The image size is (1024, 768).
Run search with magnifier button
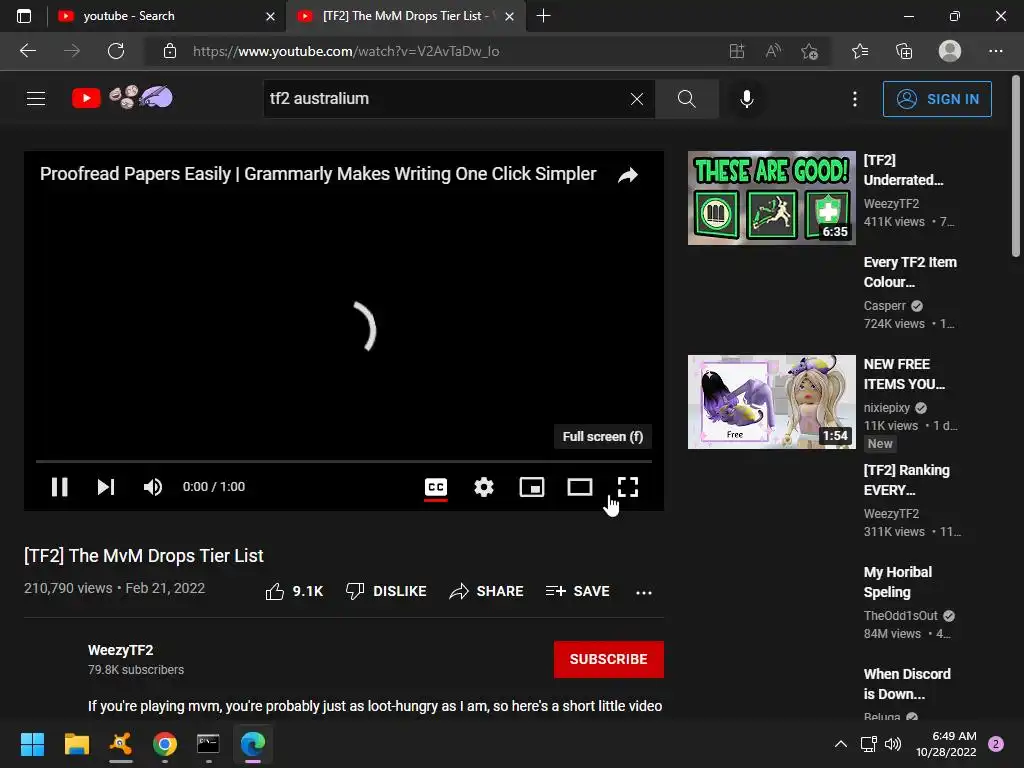pos(686,99)
